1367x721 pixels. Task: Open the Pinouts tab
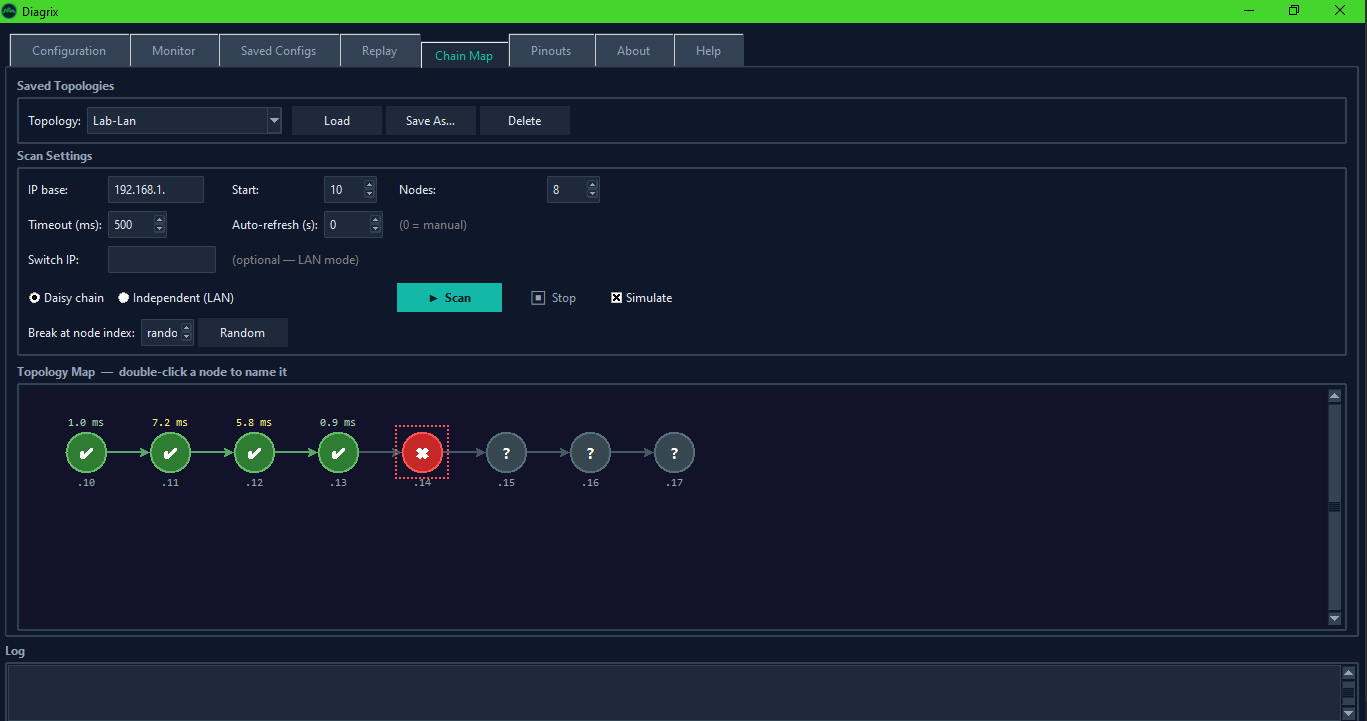click(551, 51)
